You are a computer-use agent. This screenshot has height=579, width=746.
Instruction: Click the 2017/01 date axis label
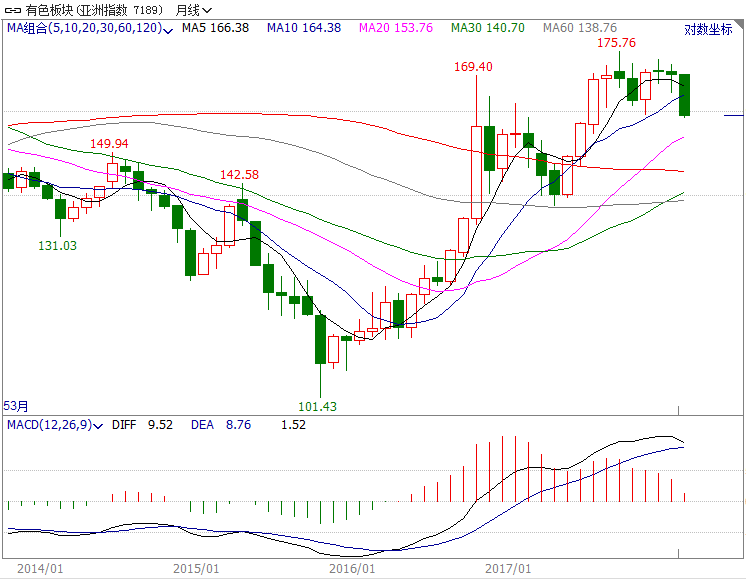pos(508,569)
